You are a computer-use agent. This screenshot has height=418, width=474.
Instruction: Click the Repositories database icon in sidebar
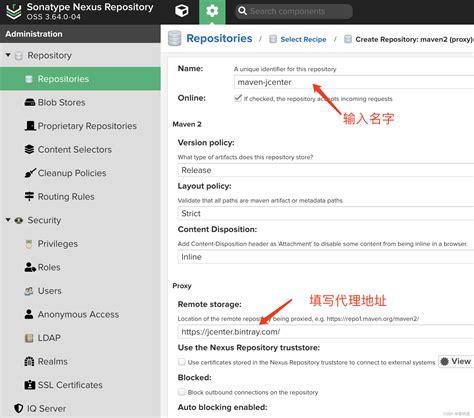tap(29, 79)
